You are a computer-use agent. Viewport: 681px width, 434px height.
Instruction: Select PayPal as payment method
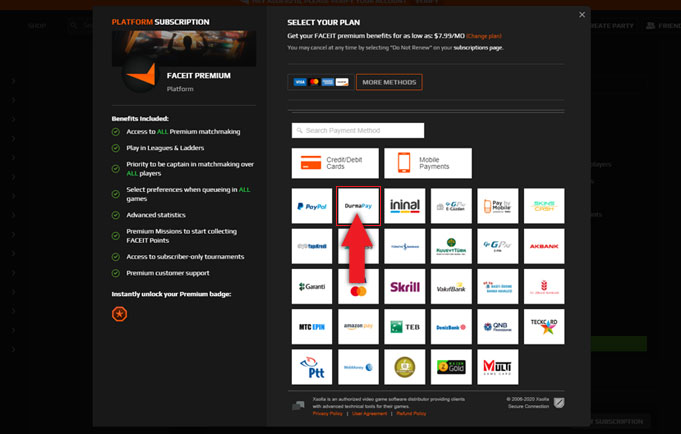[311, 206]
